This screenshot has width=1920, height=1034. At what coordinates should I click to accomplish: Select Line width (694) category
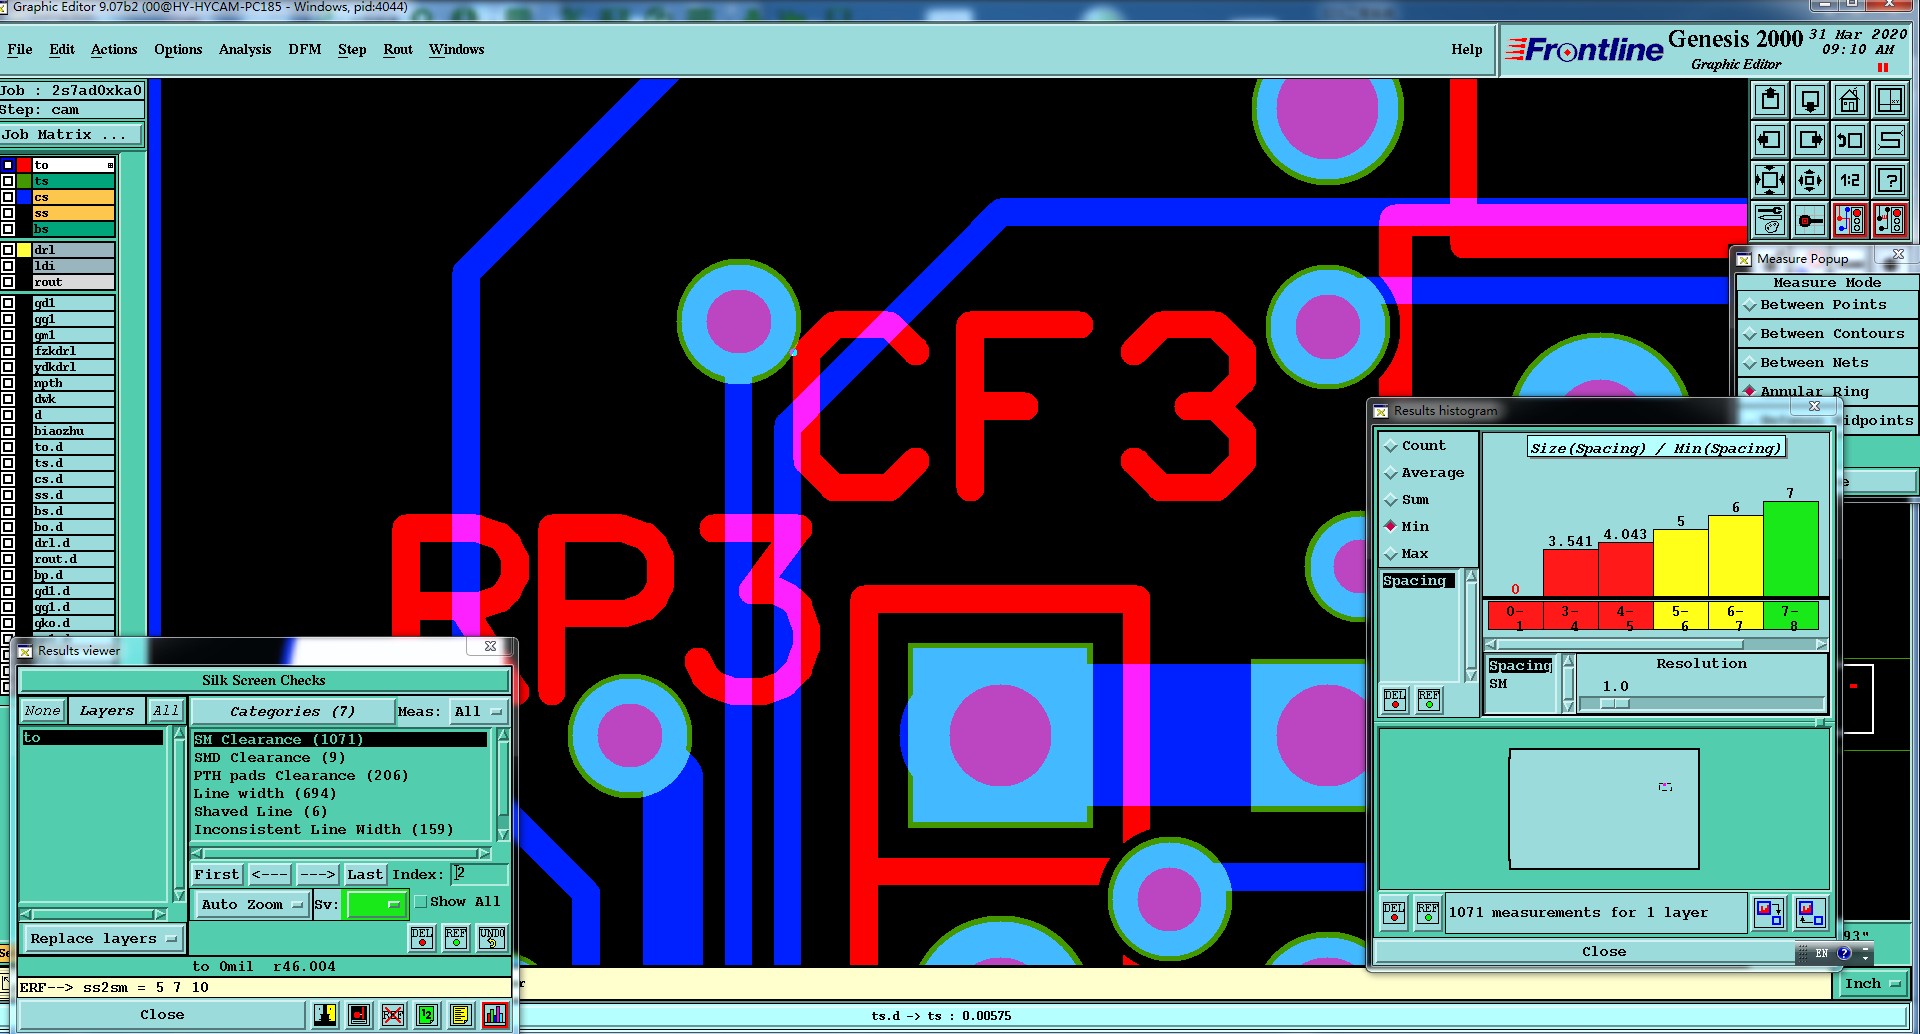[x=265, y=794]
